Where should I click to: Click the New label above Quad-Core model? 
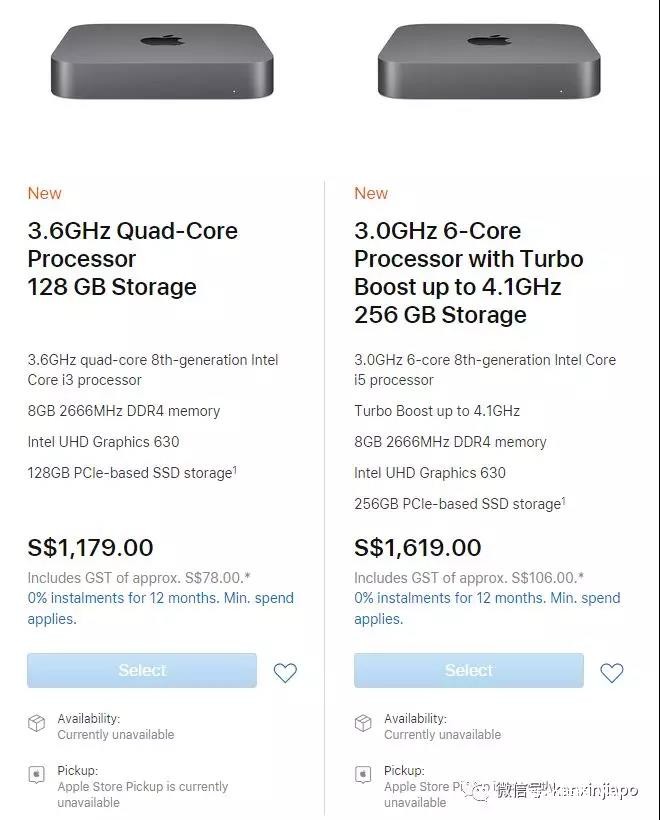pyautogui.click(x=44, y=193)
